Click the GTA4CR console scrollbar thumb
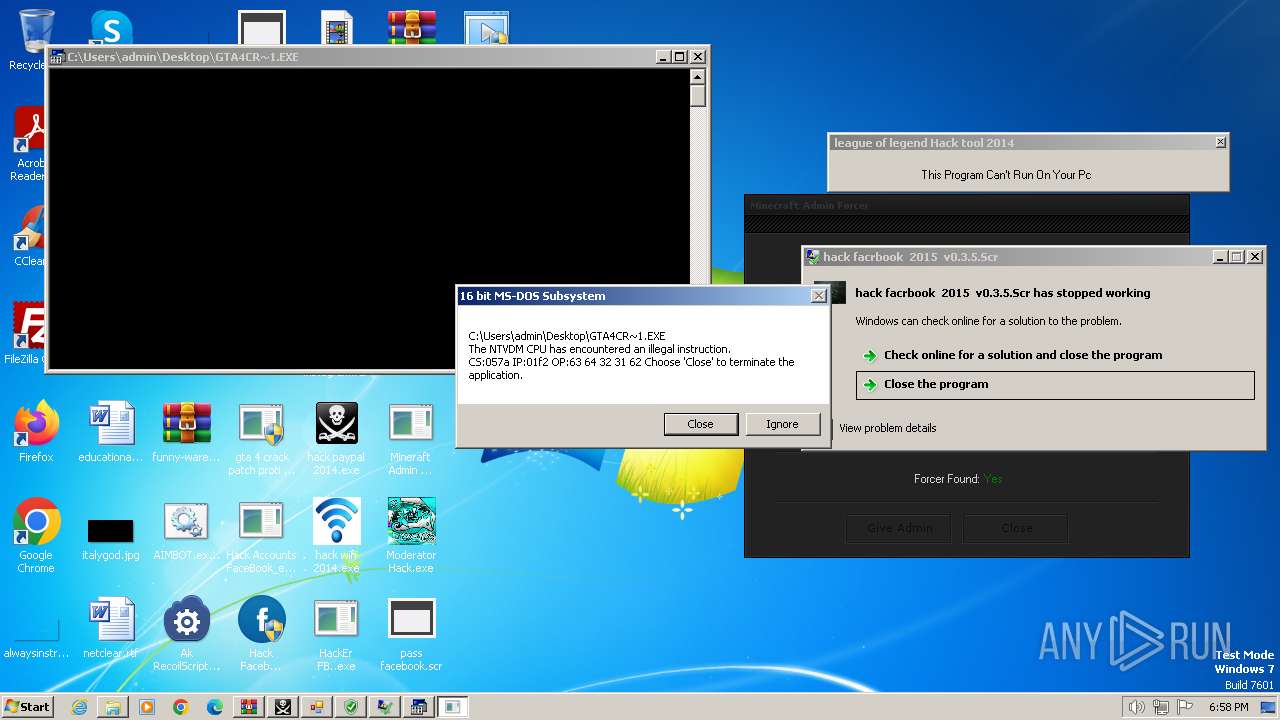1280x720 pixels. coord(698,96)
